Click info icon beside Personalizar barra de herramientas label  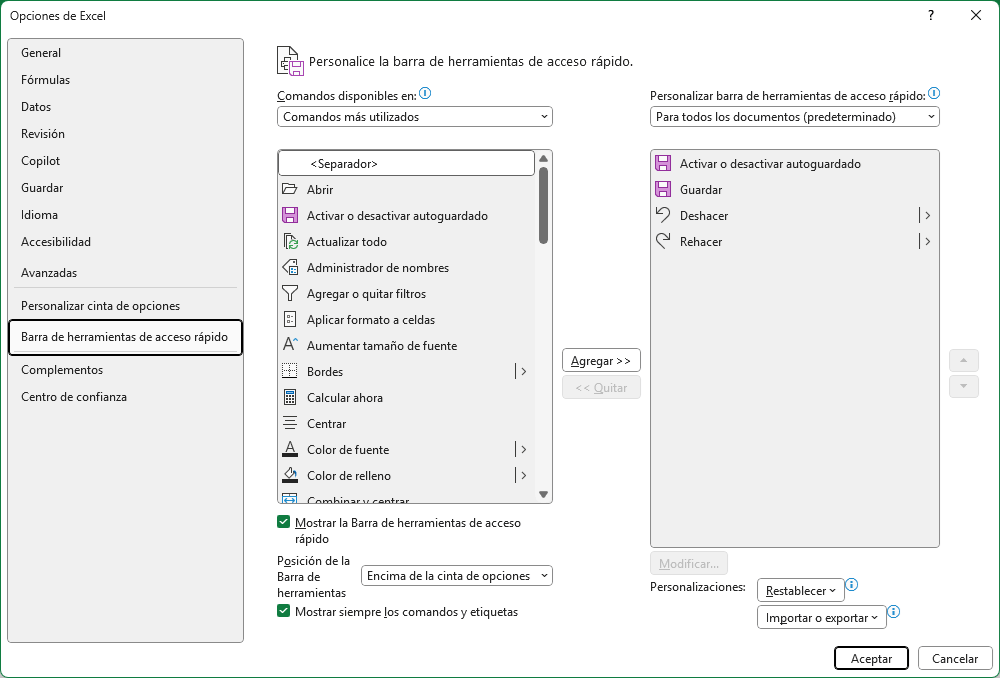[x=934, y=94]
